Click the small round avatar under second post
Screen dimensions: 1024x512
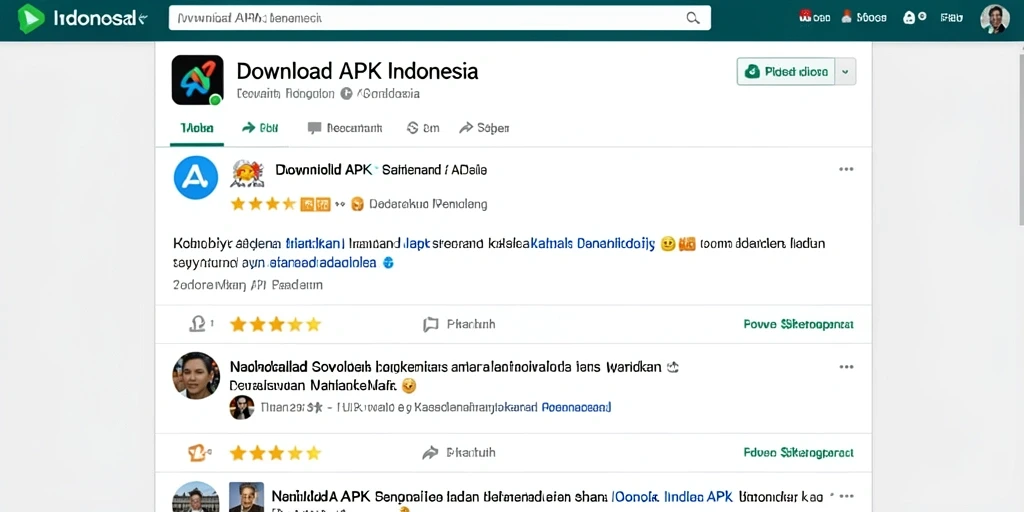pos(242,408)
